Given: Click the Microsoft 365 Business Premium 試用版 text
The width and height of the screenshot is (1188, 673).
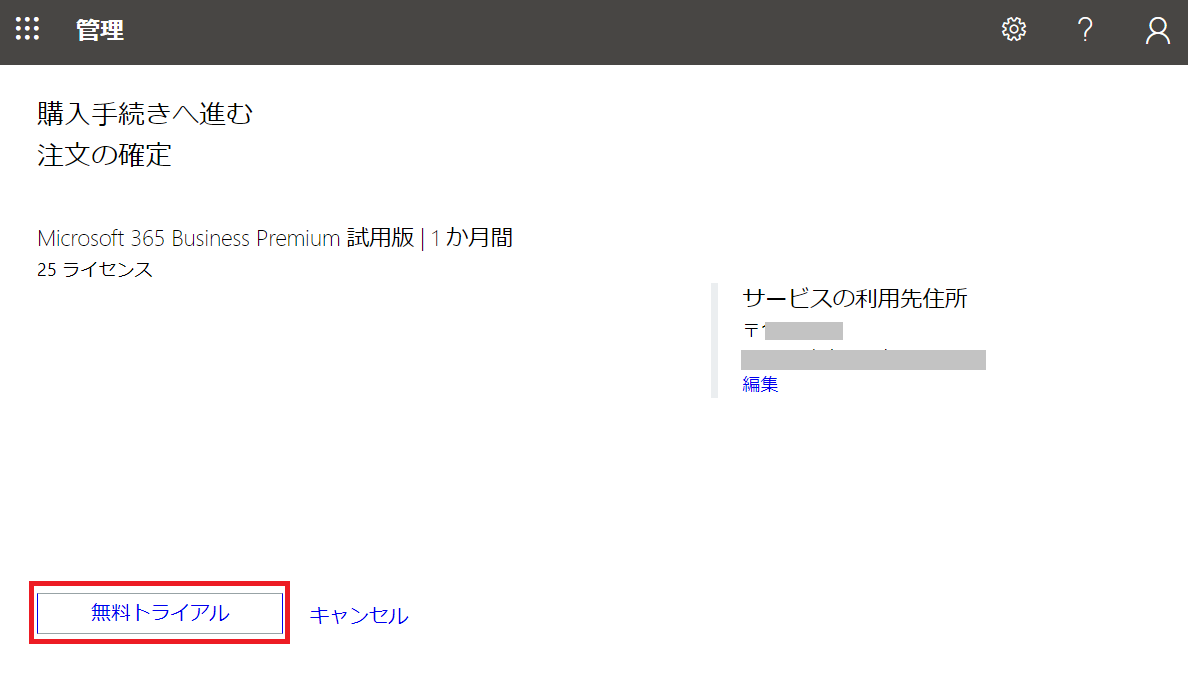Looking at the screenshot, I should 226,238.
